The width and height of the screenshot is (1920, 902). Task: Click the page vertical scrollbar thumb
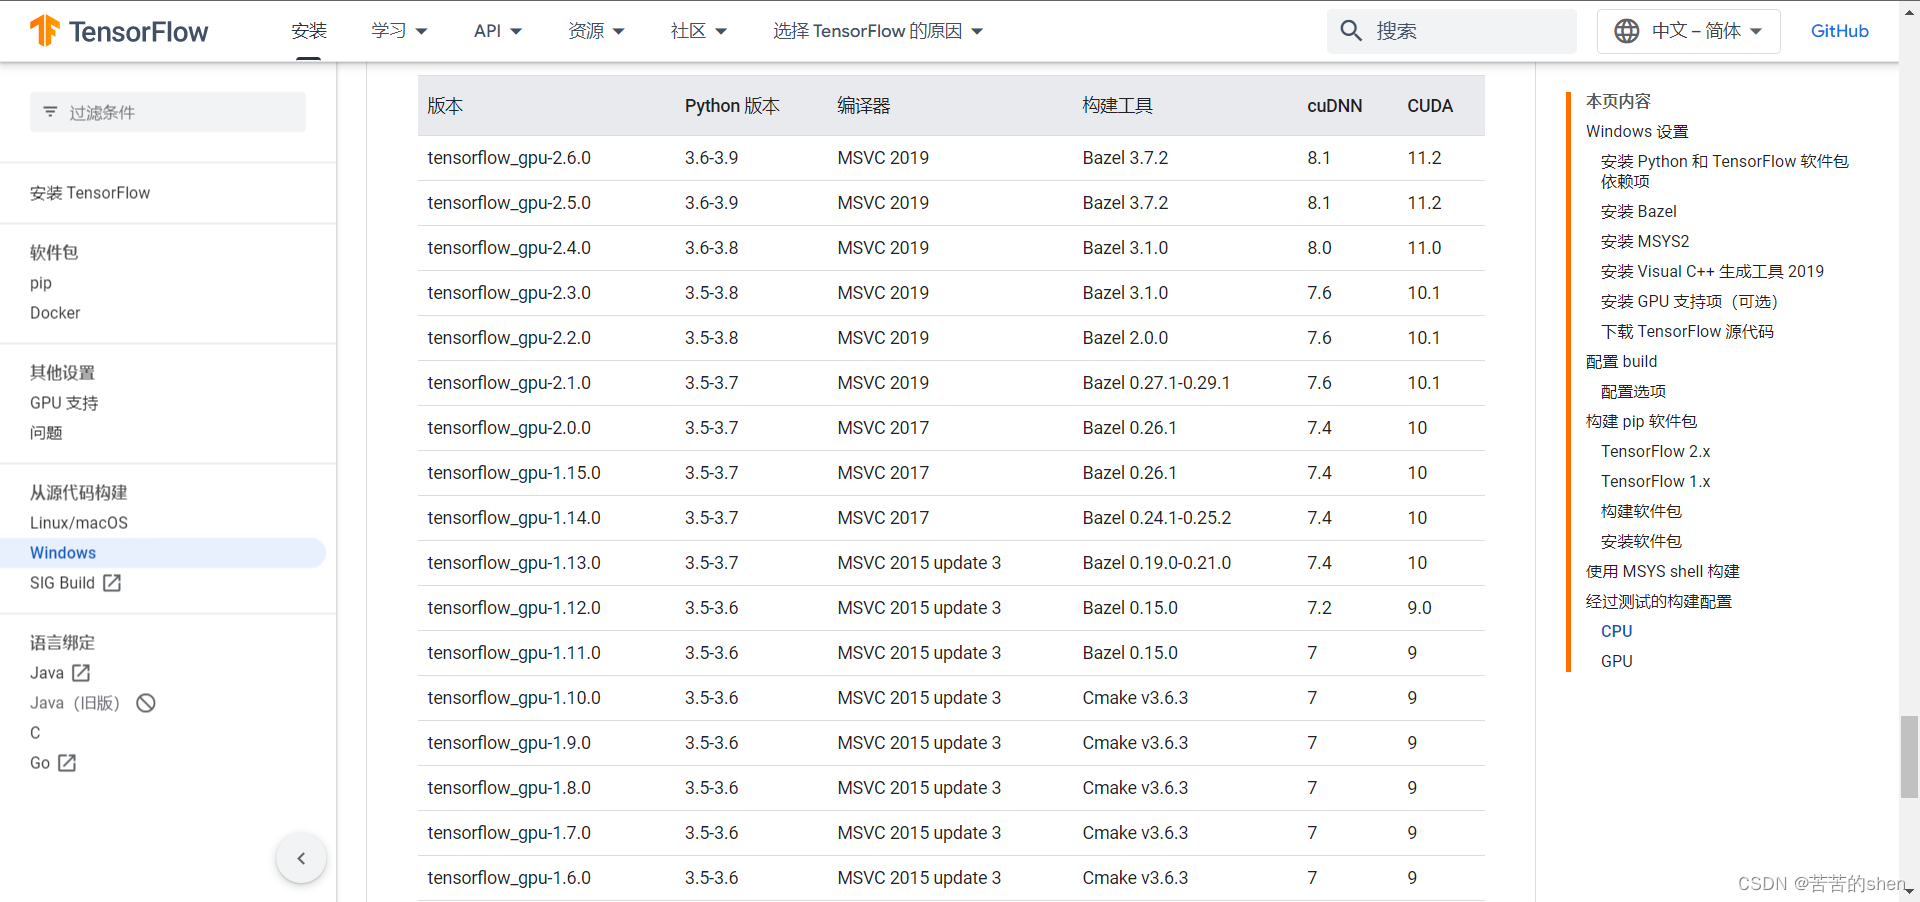click(x=1909, y=756)
